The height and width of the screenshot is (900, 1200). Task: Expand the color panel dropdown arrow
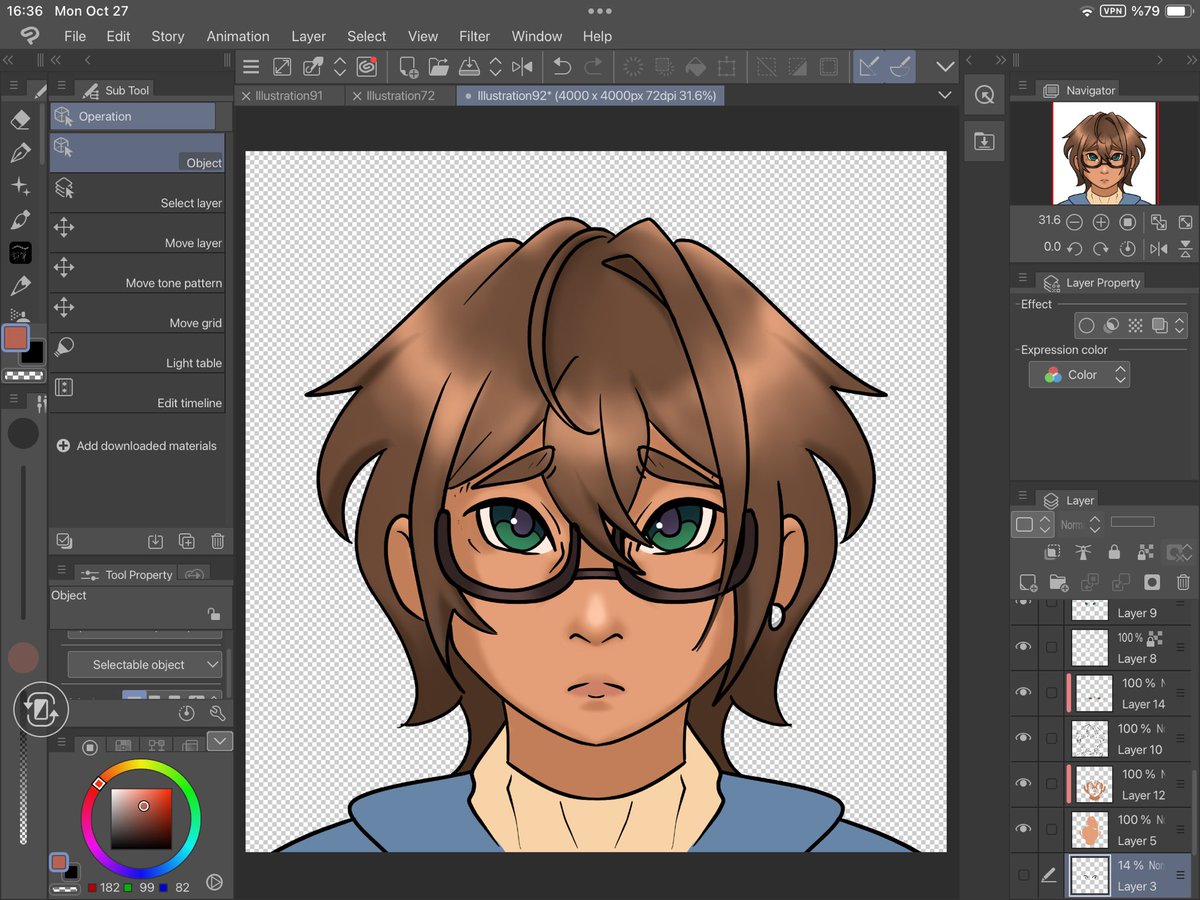pyautogui.click(x=220, y=741)
